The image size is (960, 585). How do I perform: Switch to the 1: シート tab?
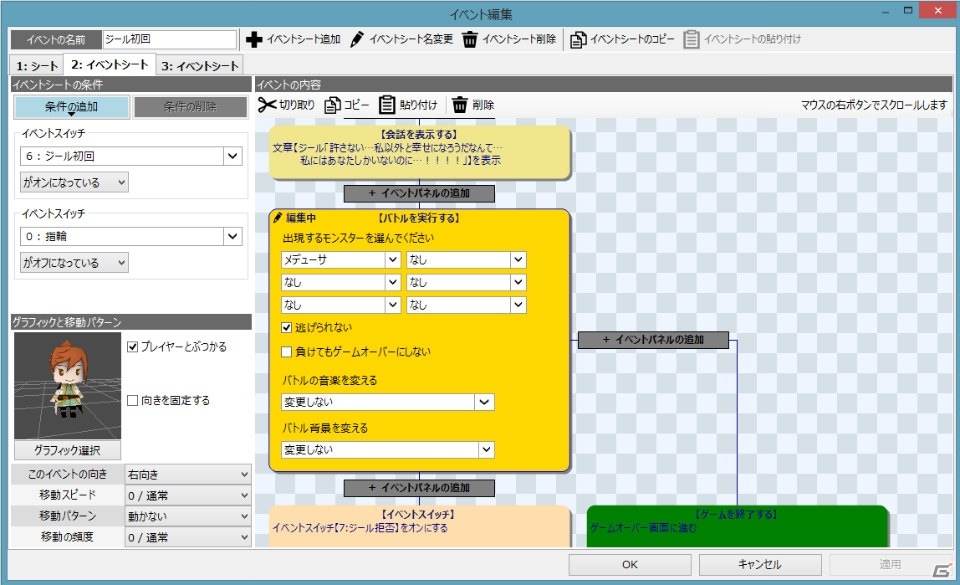[37, 65]
